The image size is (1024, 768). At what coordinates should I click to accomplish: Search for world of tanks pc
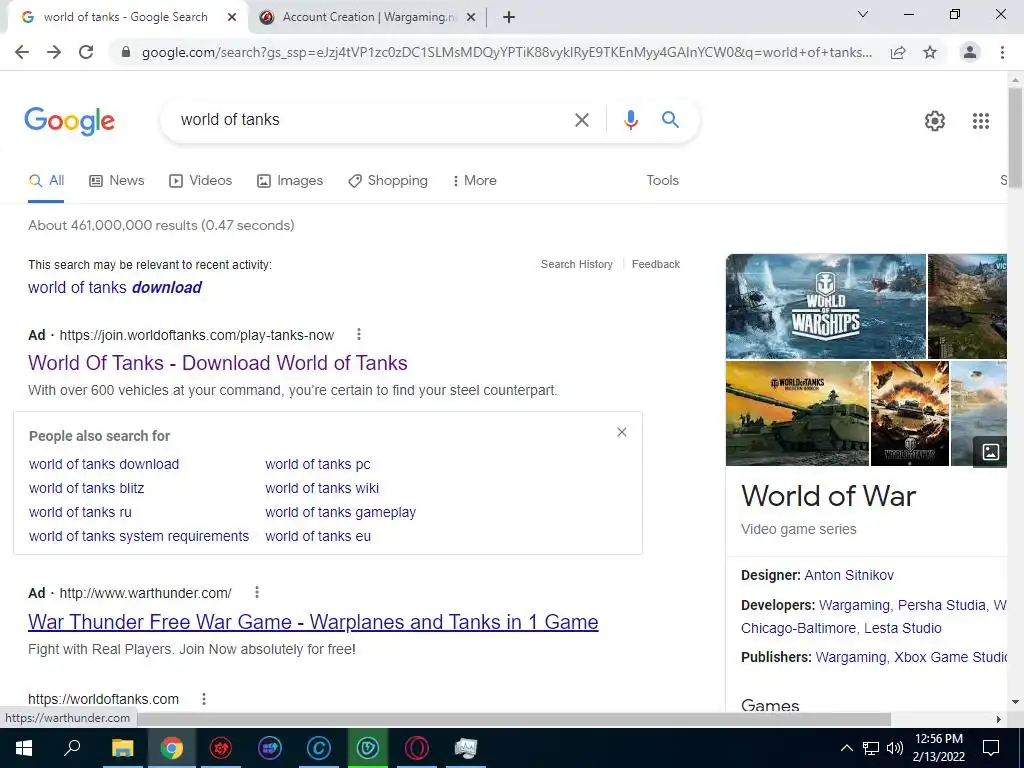click(x=317, y=464)
